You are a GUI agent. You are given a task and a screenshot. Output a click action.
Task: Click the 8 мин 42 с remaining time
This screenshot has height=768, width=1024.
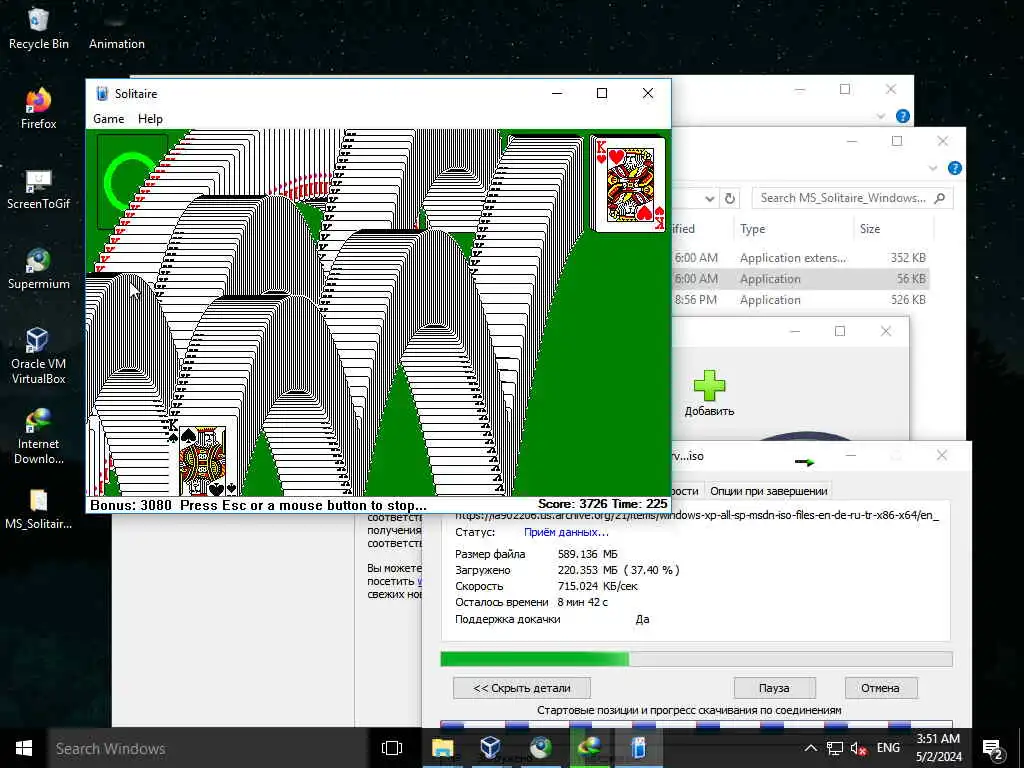[x=583, y=602]
